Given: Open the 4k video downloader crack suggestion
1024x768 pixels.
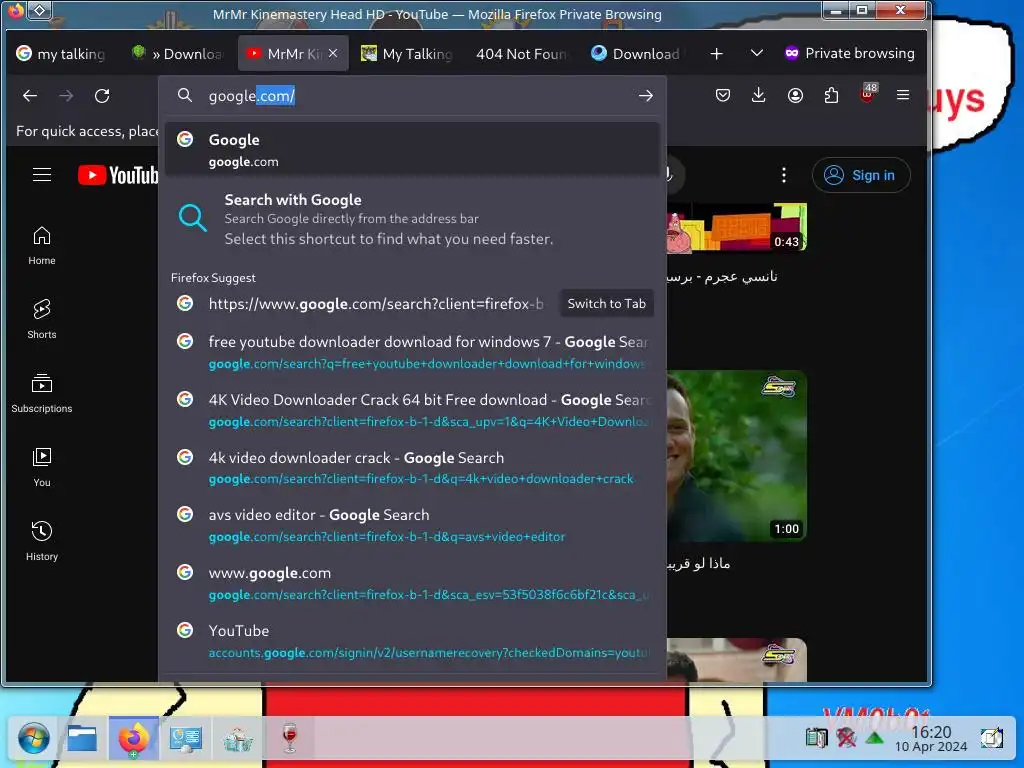Looking at the screenshot, I should [x=411, y=468].
